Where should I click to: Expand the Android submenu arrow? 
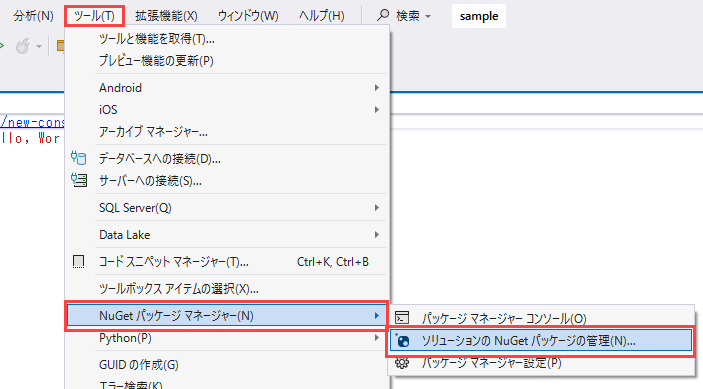(x=377, y=88)
